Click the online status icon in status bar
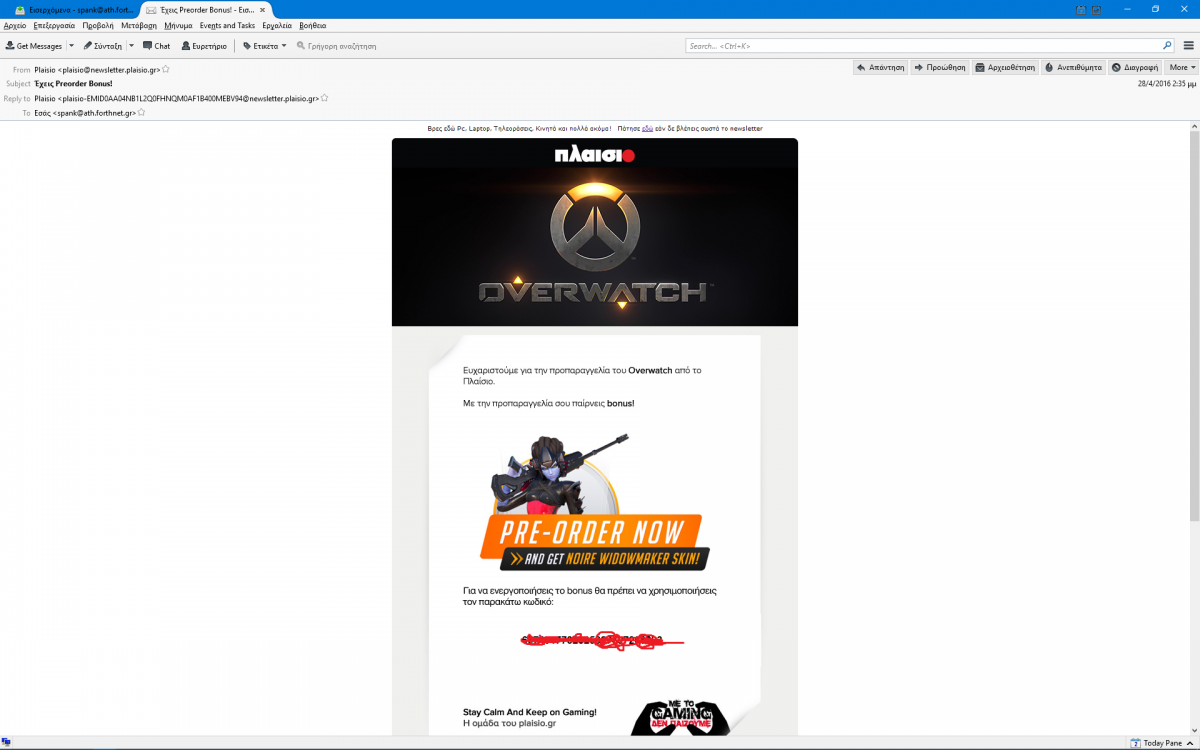1200x750 pixels. point(6,742)
